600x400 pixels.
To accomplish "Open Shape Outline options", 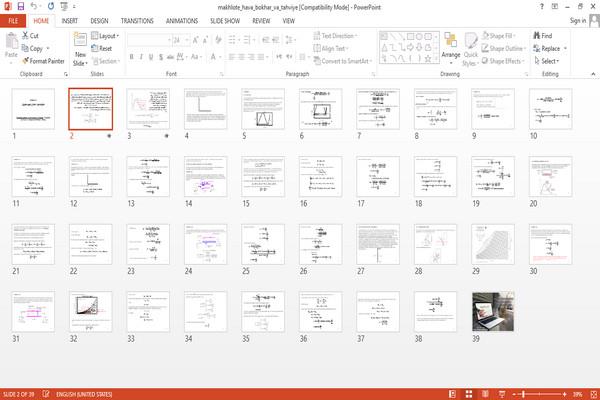I will (504, 48).
